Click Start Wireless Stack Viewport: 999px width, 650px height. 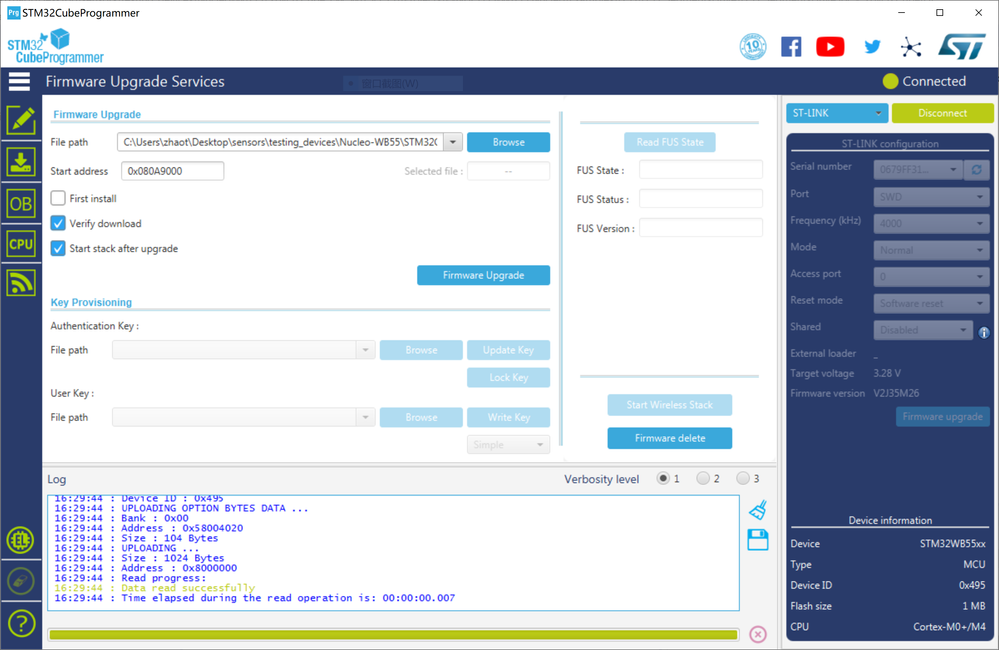[x=670, y=405]
